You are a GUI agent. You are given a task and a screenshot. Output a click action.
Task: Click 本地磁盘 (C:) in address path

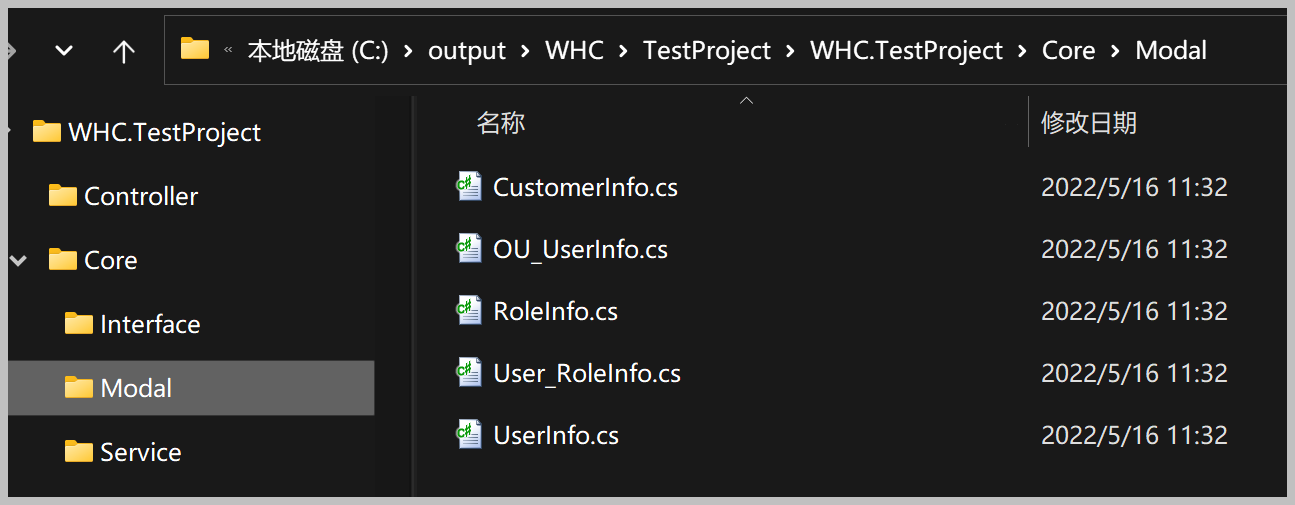click(317, 50)
